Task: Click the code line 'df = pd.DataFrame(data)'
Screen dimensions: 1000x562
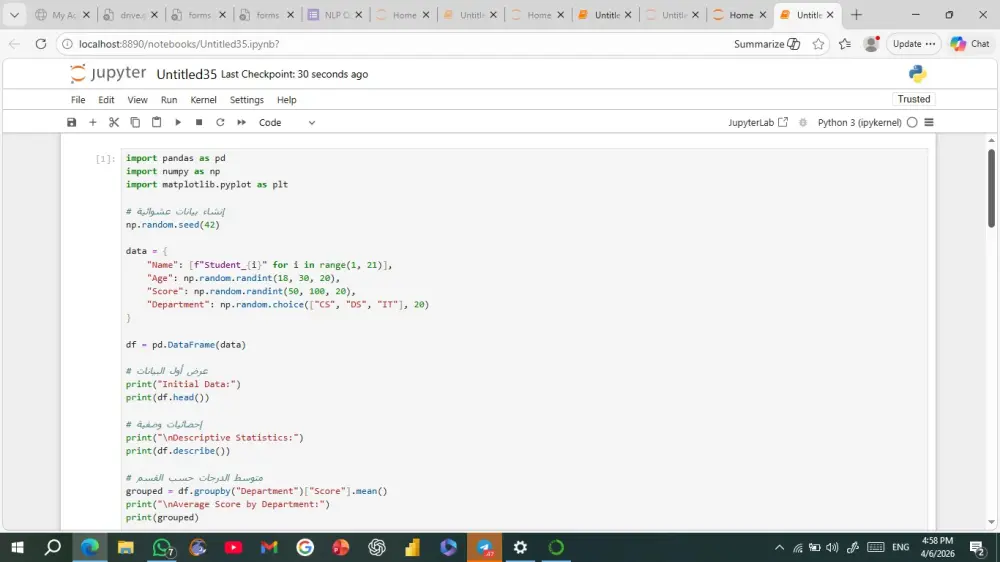Action: tap(186, 344)
